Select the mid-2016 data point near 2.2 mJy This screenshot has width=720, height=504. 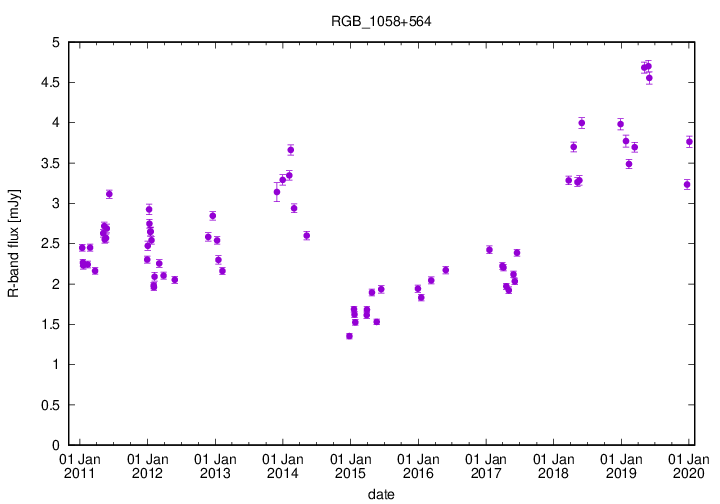(446, 270)
